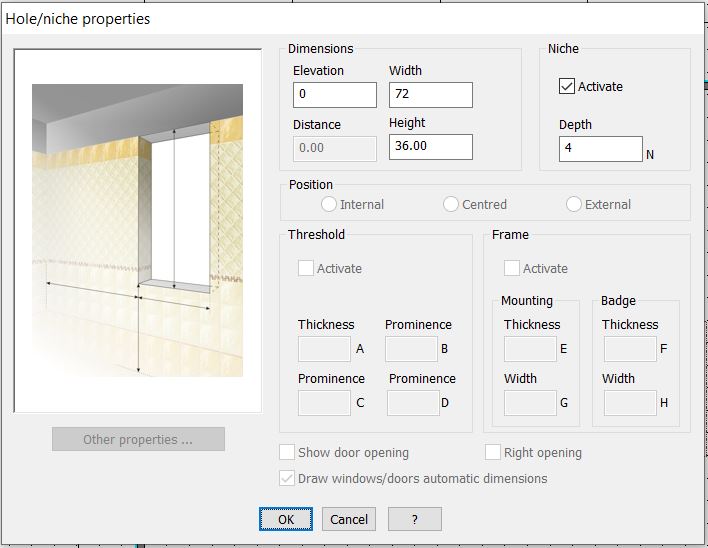Click the niche Depth field N
Viewport: 708px width, 548px height.
pos(601,149)
